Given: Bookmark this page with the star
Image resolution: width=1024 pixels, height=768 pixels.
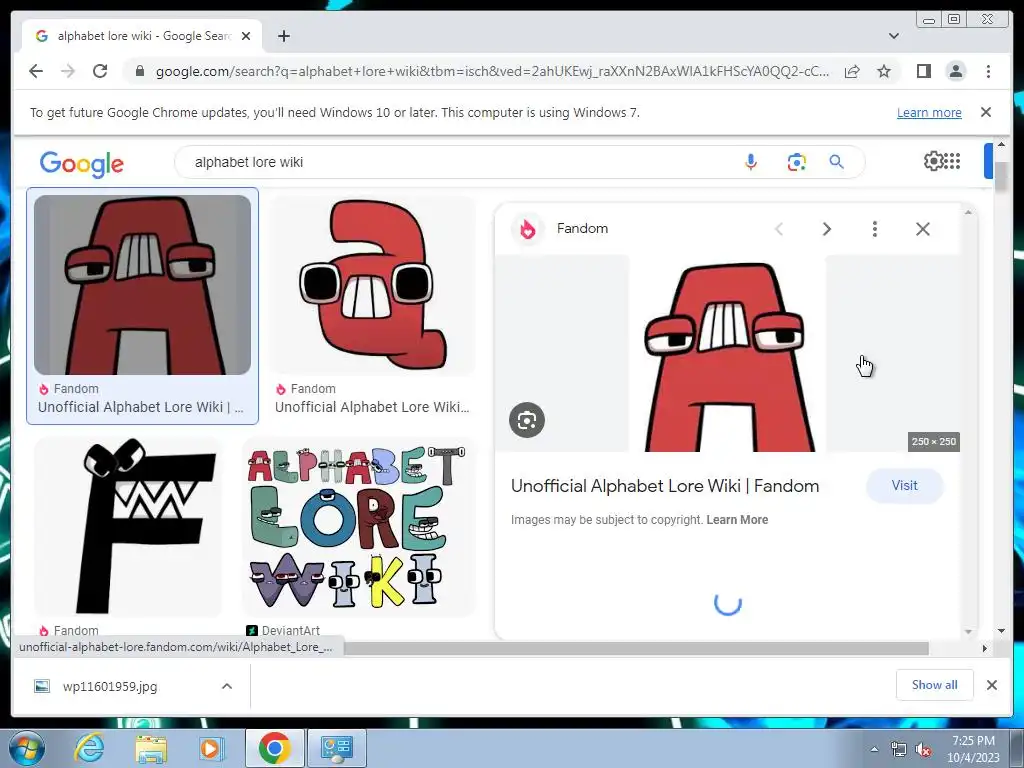Looking at the screenshot, I should (884, 71).
